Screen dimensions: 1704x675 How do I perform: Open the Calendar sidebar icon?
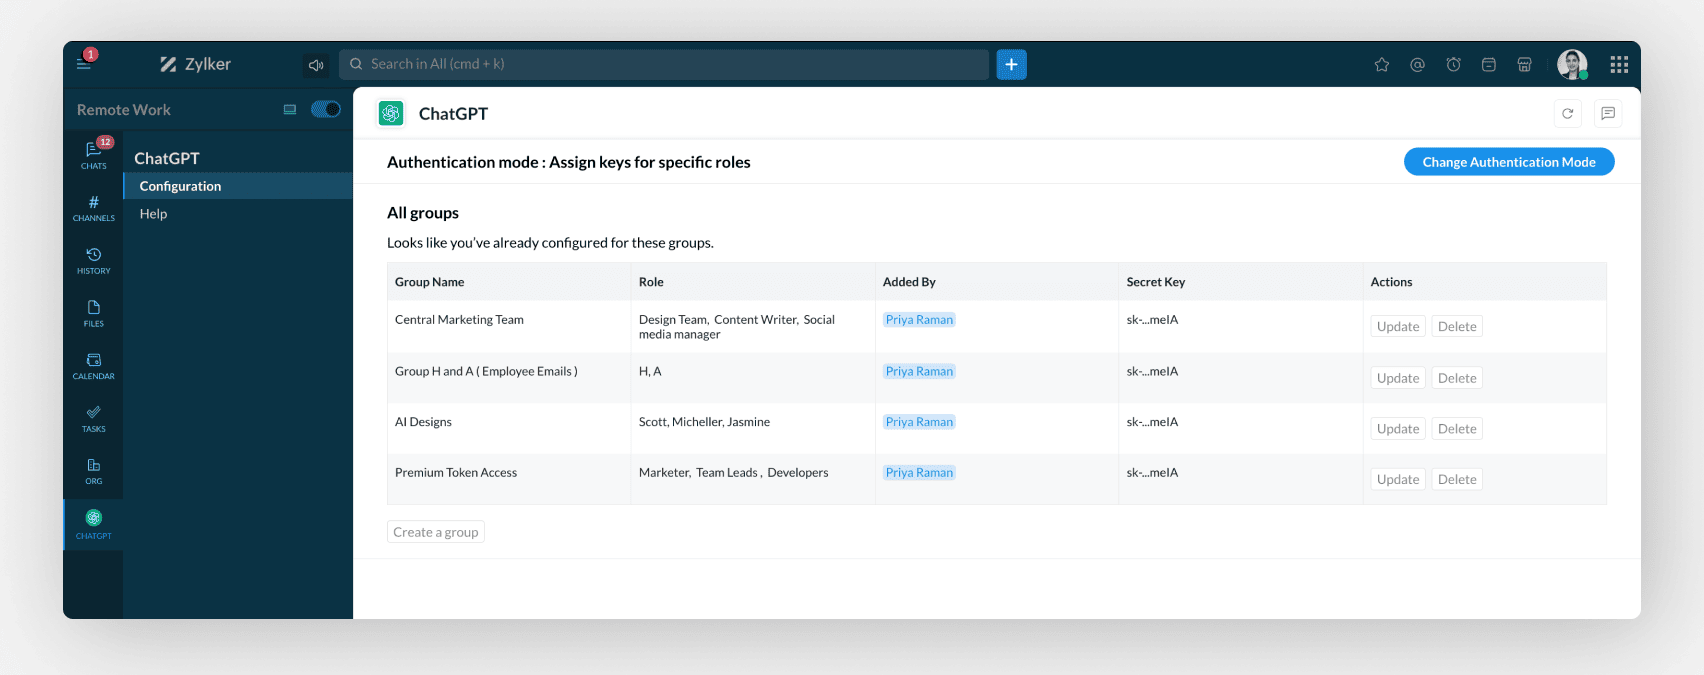[x=93, y=366]
